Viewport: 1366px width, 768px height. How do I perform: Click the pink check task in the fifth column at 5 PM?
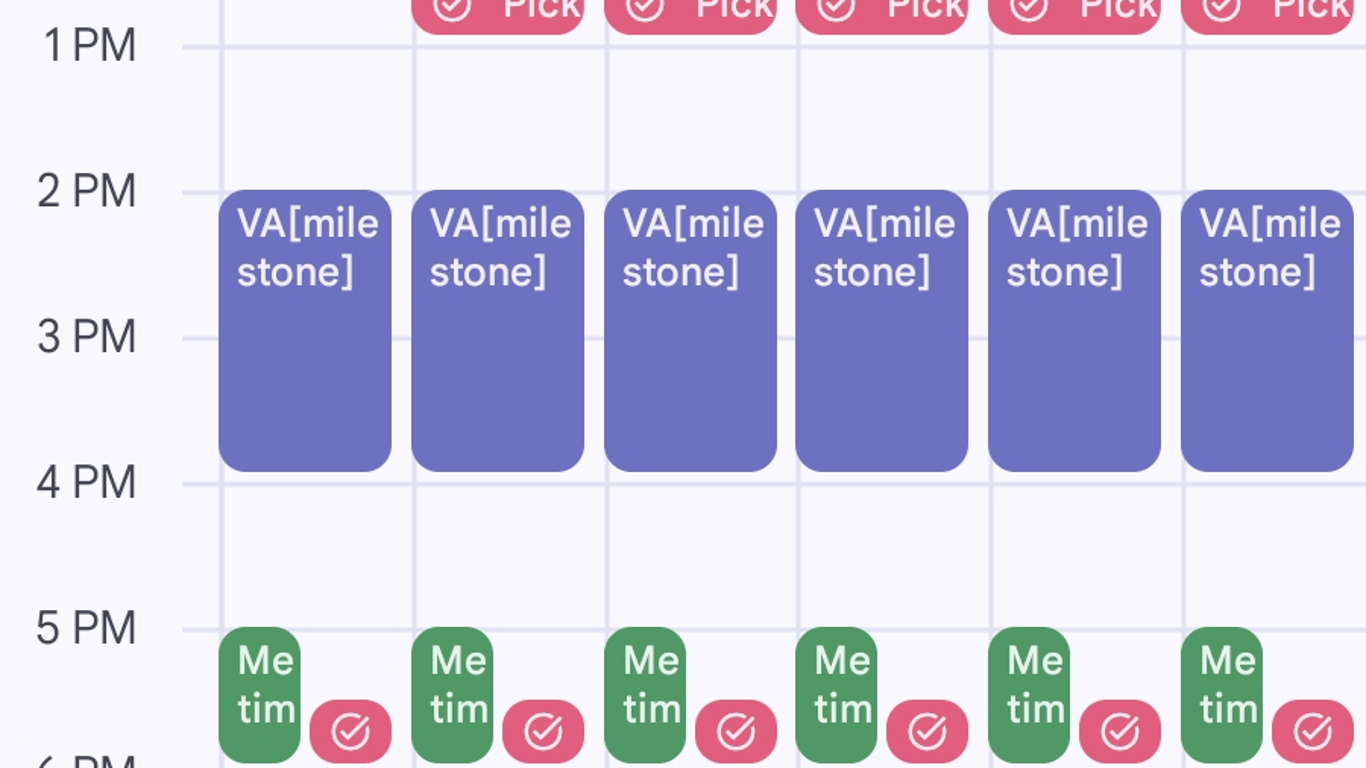(1120, 732)
